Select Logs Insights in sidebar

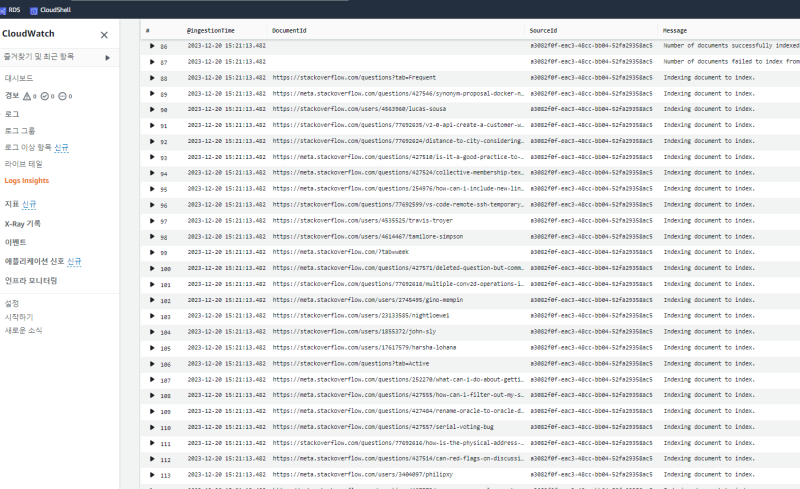[27, 181]
